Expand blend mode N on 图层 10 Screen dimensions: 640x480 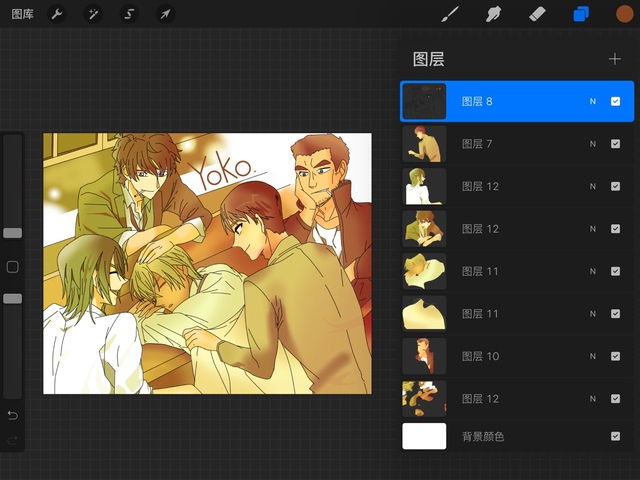592,356
